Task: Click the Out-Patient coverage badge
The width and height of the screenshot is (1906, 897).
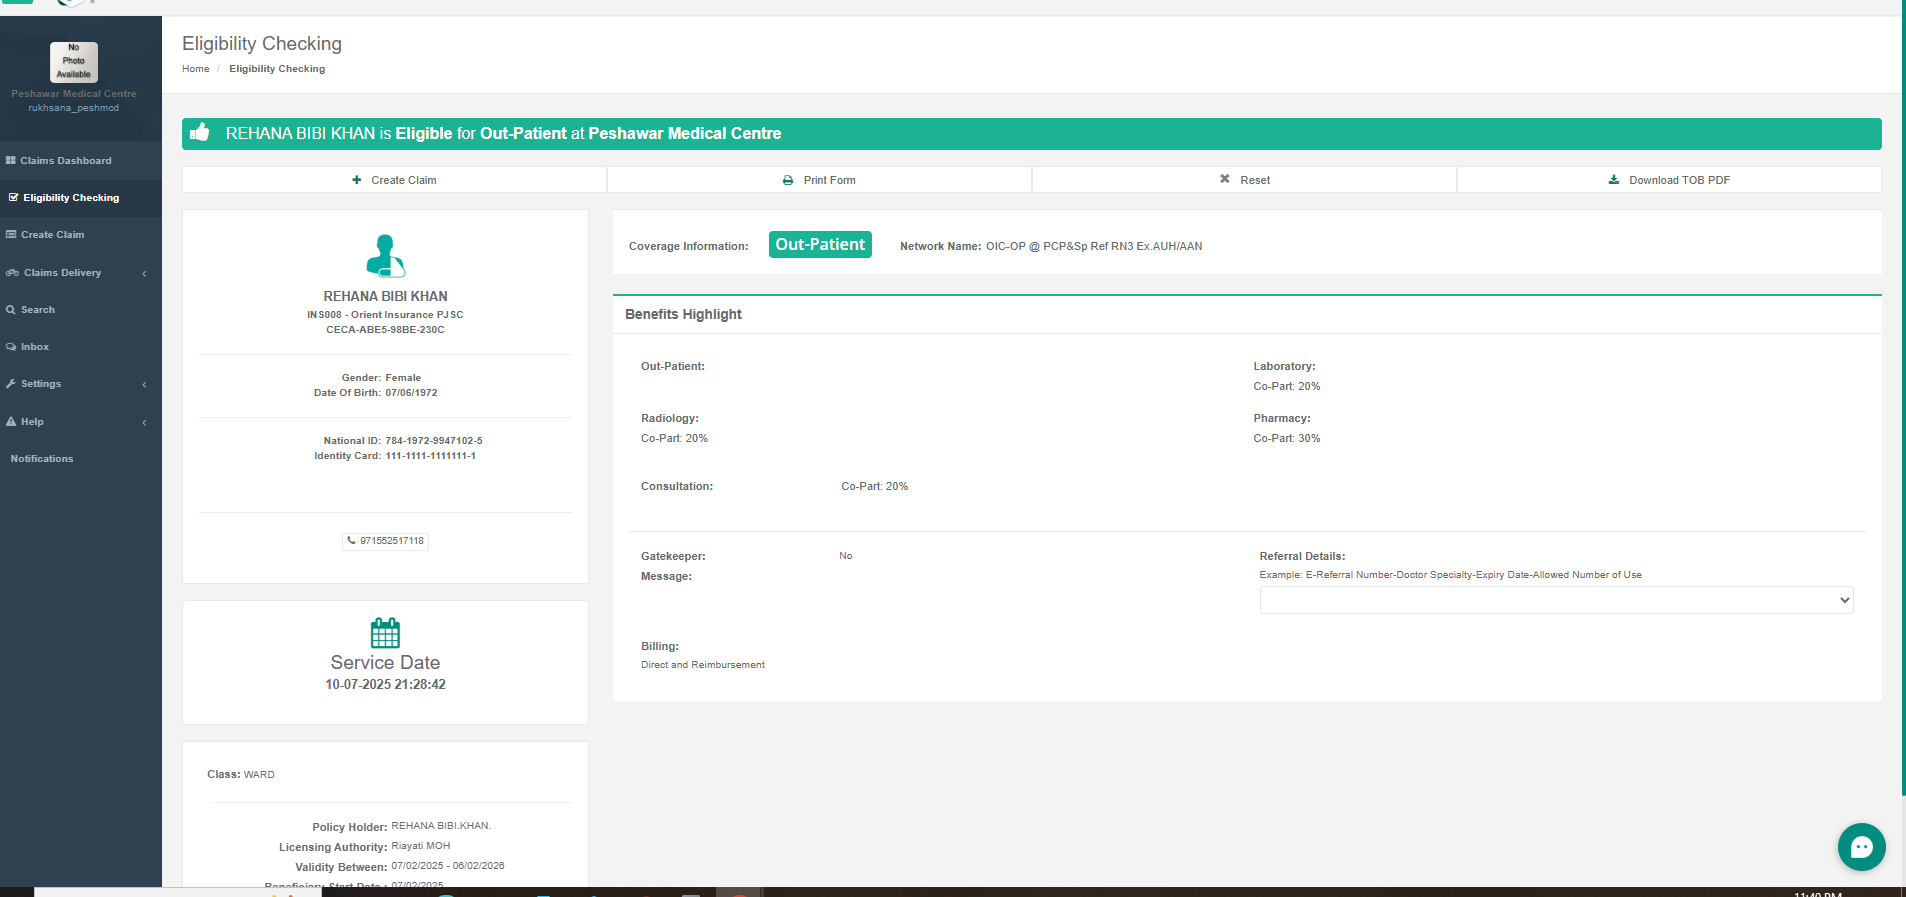Action: click(x=819, y=245)
